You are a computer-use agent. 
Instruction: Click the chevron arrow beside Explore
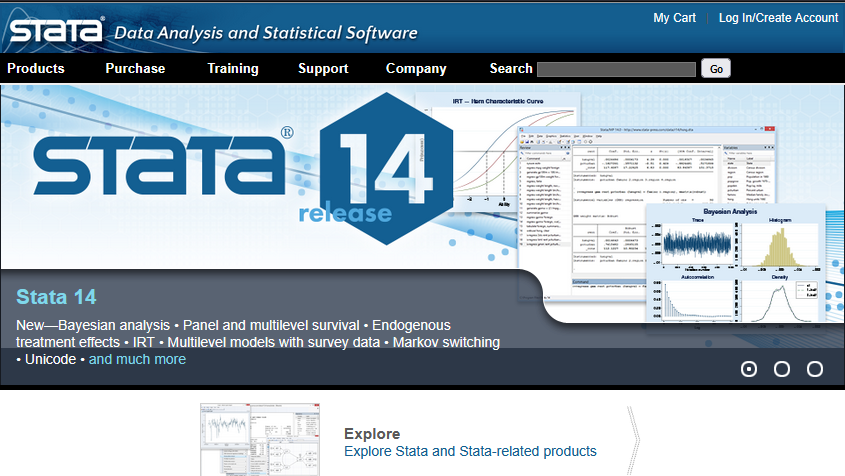[634, 441]
